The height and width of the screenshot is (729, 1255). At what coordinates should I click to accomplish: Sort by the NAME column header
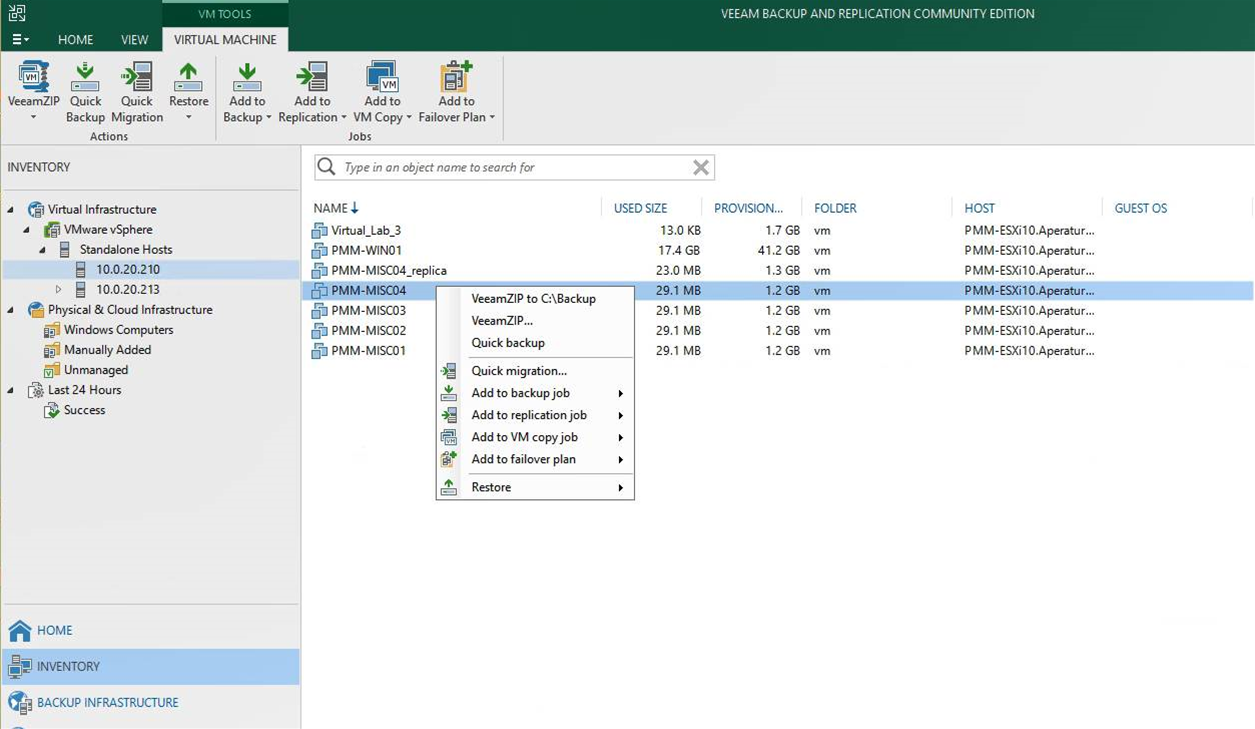point(336,208)
